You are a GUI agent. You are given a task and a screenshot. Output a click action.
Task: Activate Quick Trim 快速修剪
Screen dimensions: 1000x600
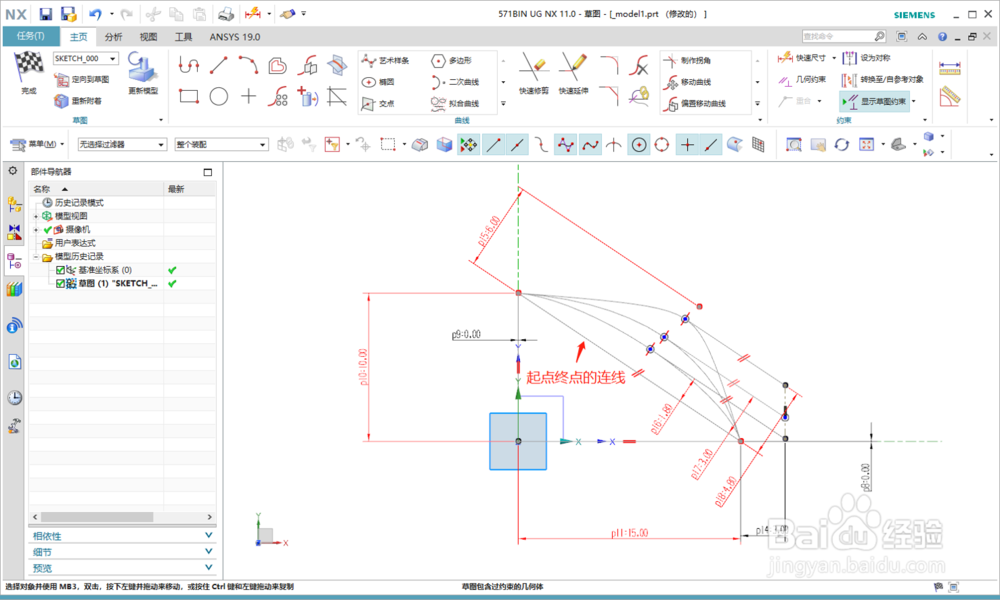(534, 74)
